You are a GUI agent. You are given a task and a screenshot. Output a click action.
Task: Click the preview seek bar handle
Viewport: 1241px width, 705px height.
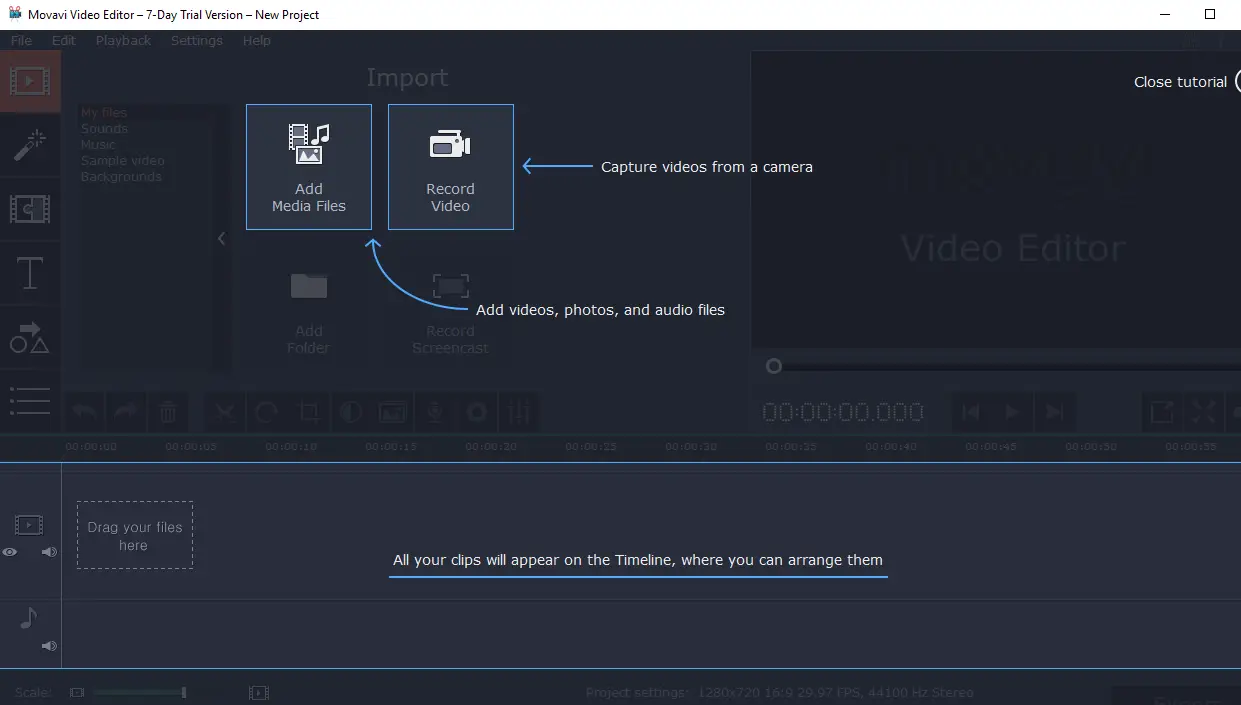coord(773,366)
